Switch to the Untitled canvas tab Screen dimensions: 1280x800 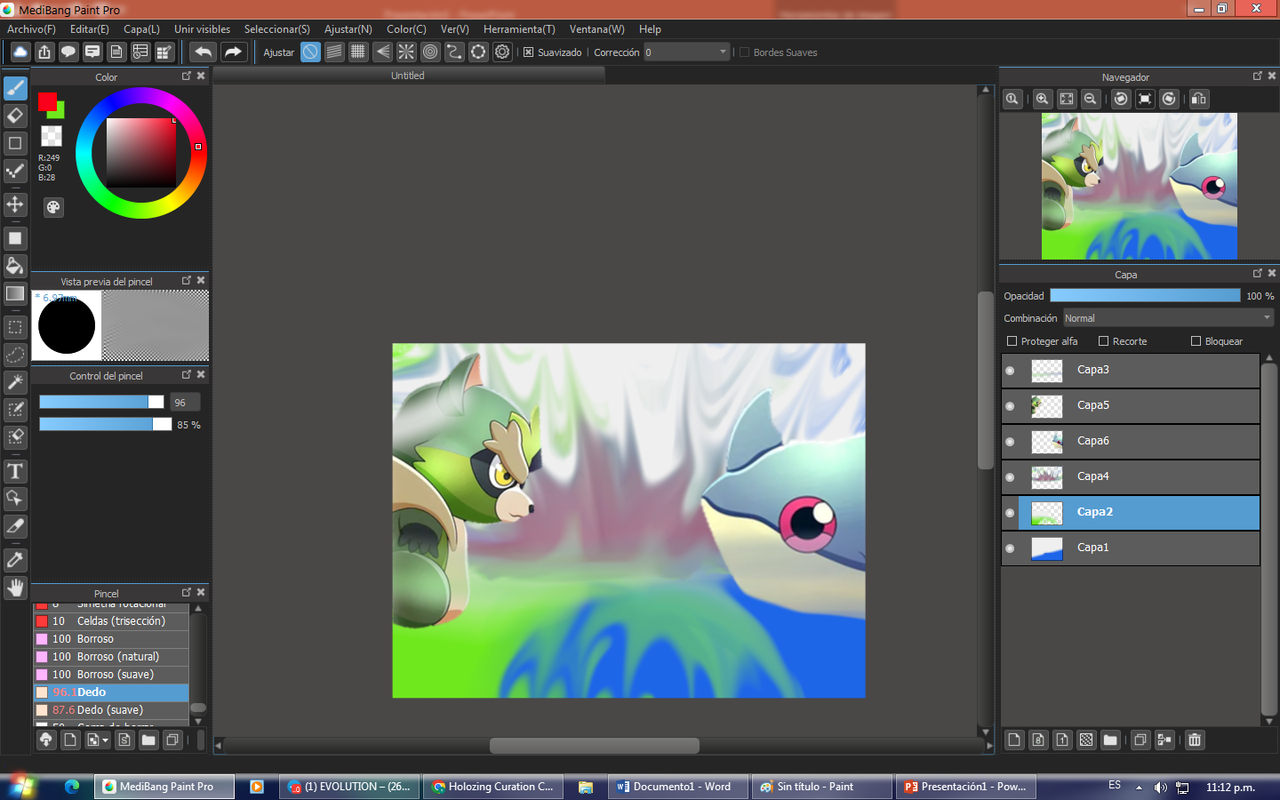[408, 75]
